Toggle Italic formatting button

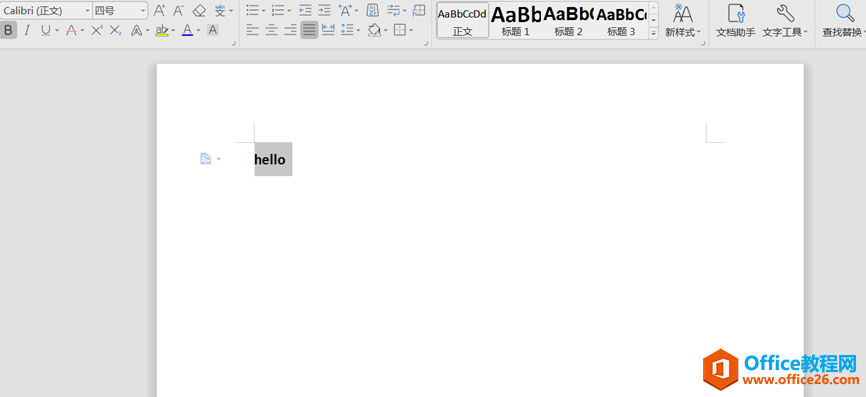coord(27,30)
